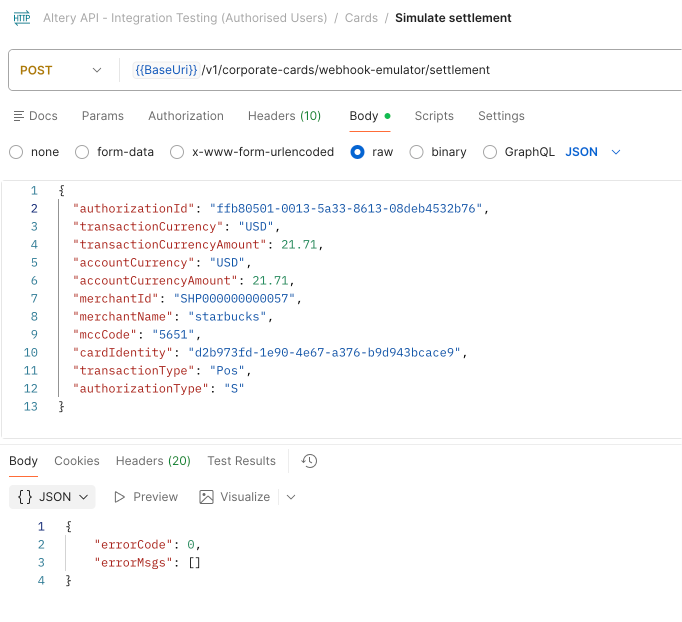Switch to the Authorization tab
Image resolution: width=682 pixels, height=622 pixels.
pyautogui.click(x=186, y=116)
